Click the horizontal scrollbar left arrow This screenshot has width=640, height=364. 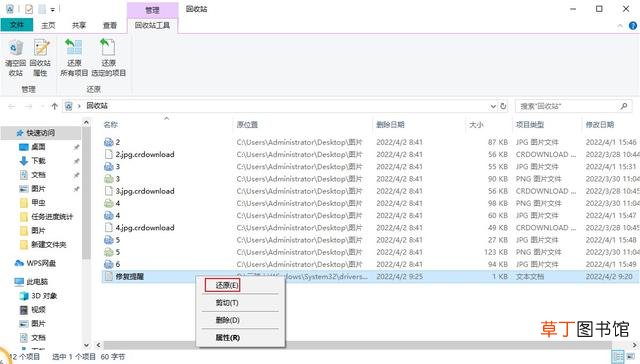(98, 345)
